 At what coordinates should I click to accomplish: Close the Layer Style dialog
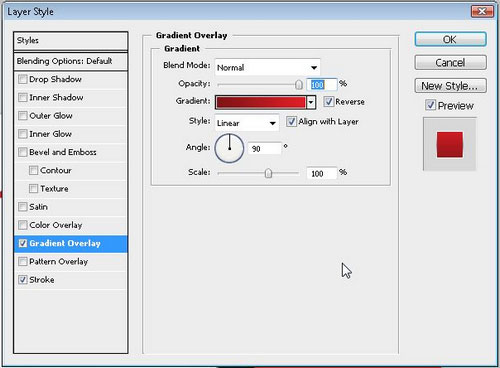[x=482, y=12]
